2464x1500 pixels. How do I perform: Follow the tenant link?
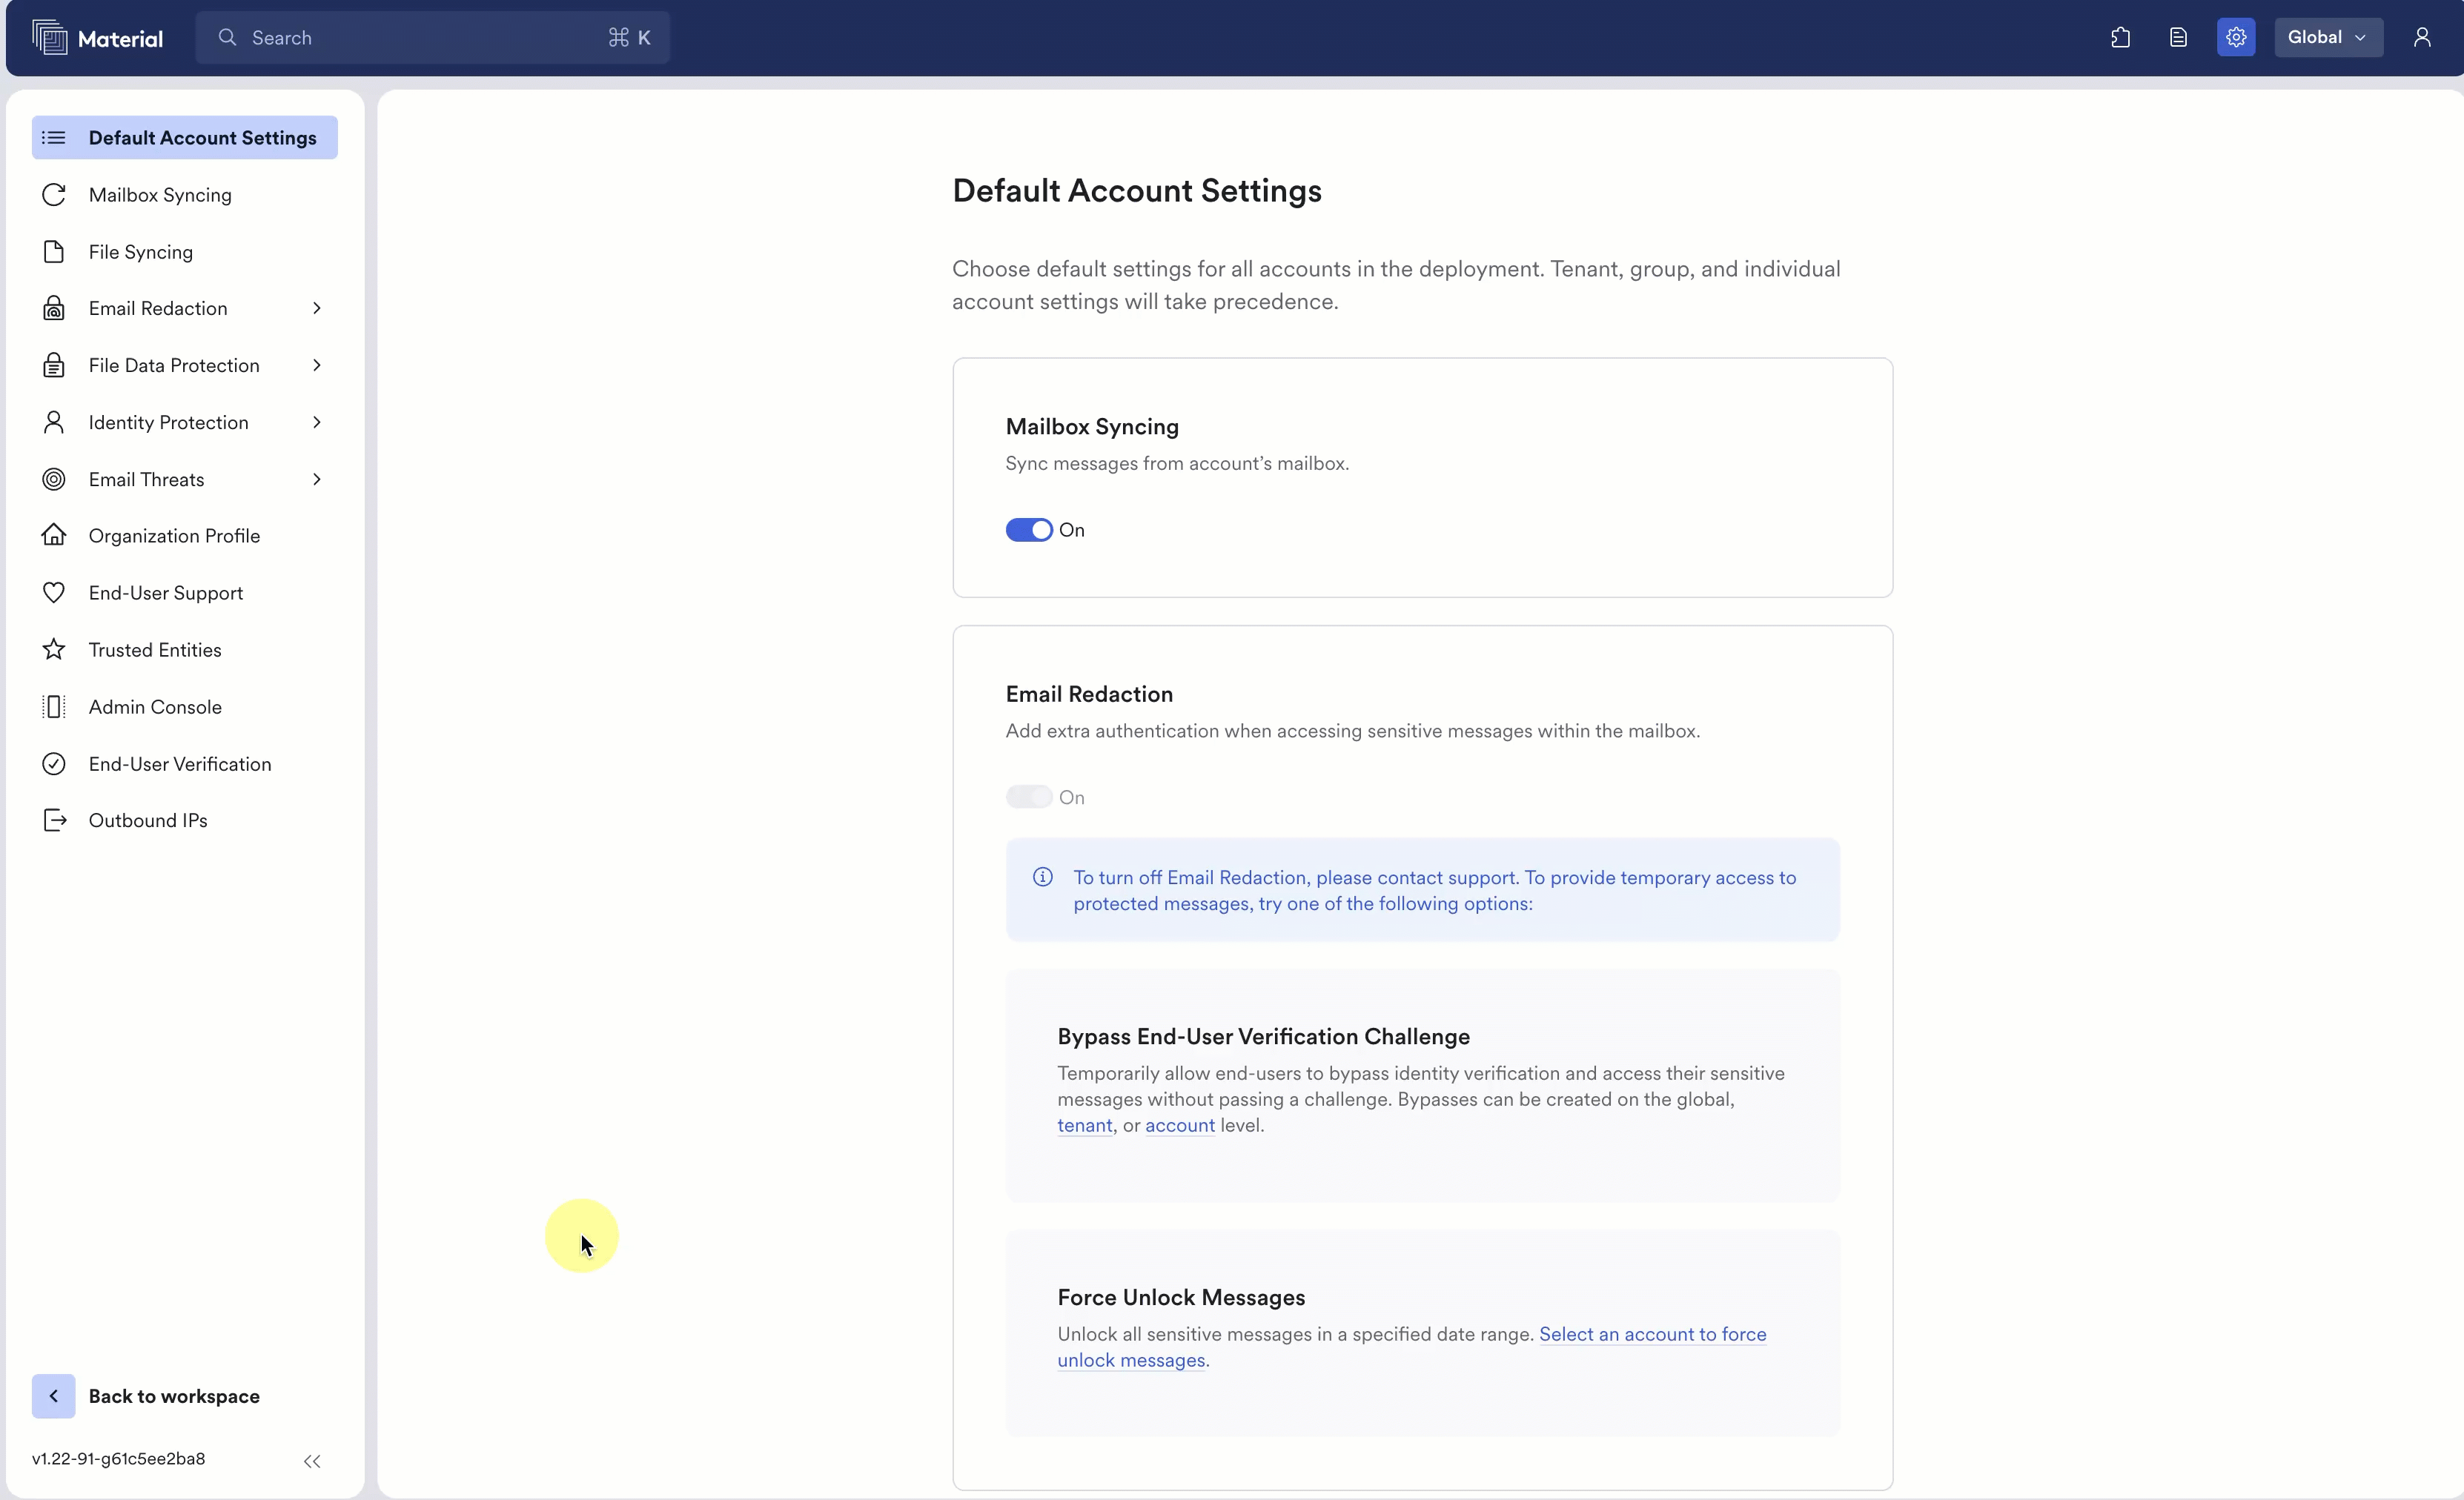pos(1085,1126)
